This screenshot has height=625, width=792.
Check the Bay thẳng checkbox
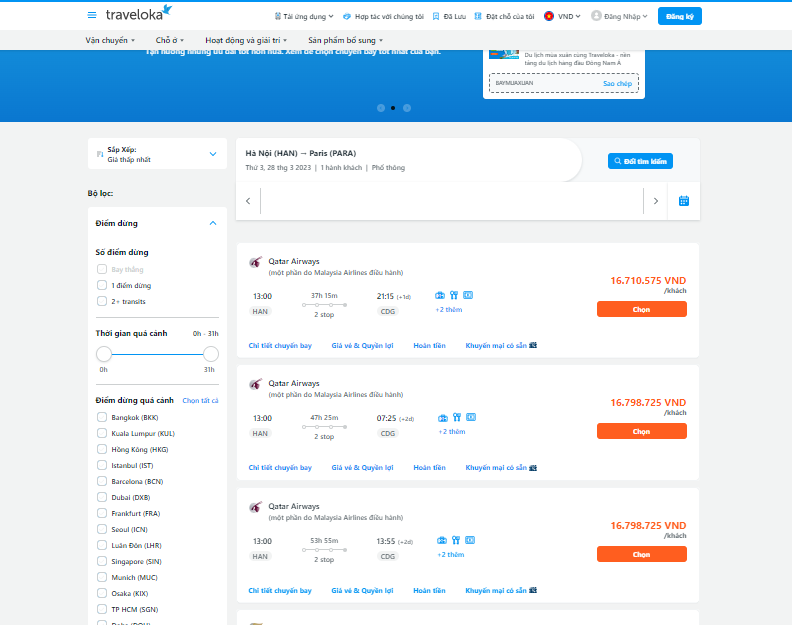pyautogui.click(x=102, y=269)
